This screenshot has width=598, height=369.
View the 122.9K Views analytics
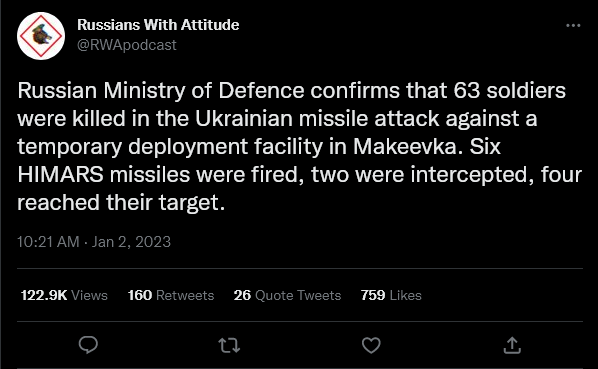click(64, 295)
